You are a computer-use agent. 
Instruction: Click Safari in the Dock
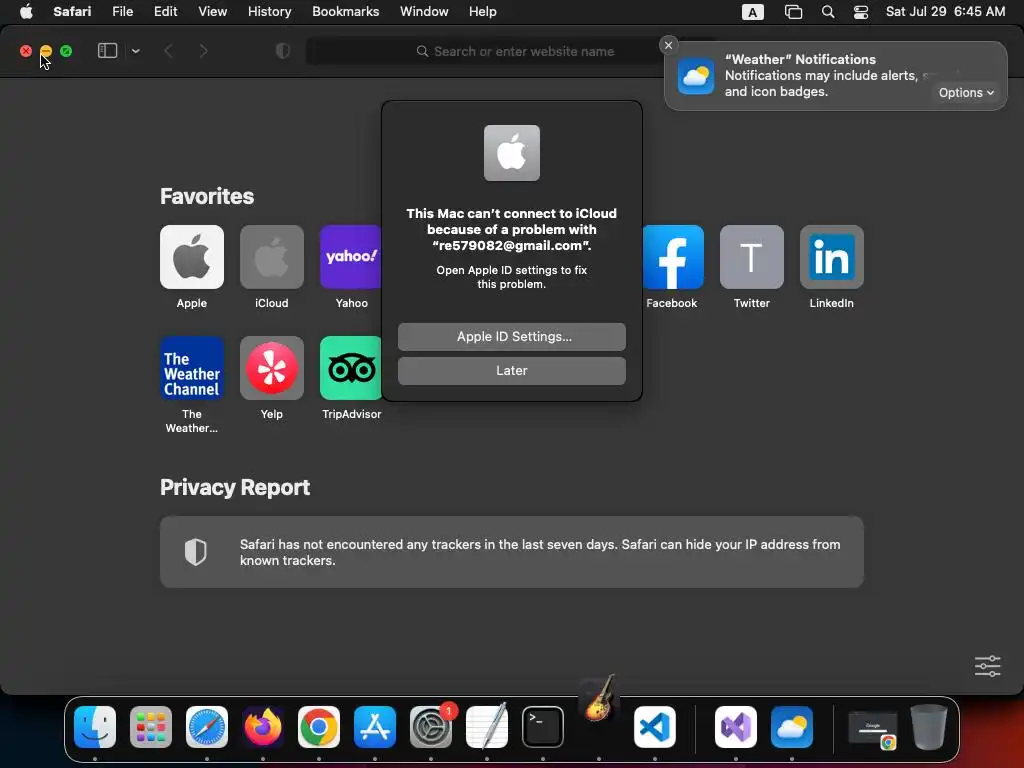[207, 727]
